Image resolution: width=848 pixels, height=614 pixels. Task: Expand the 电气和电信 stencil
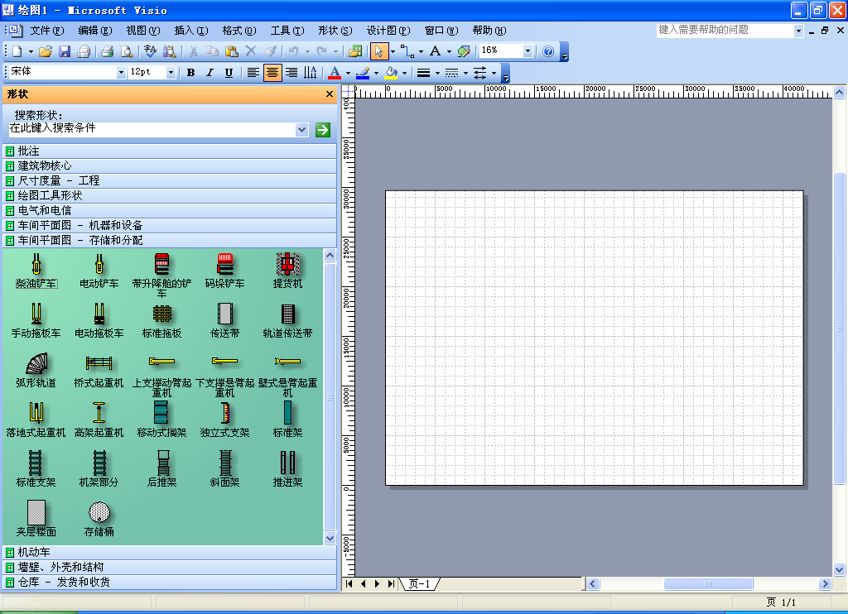[x=170, y=210]
